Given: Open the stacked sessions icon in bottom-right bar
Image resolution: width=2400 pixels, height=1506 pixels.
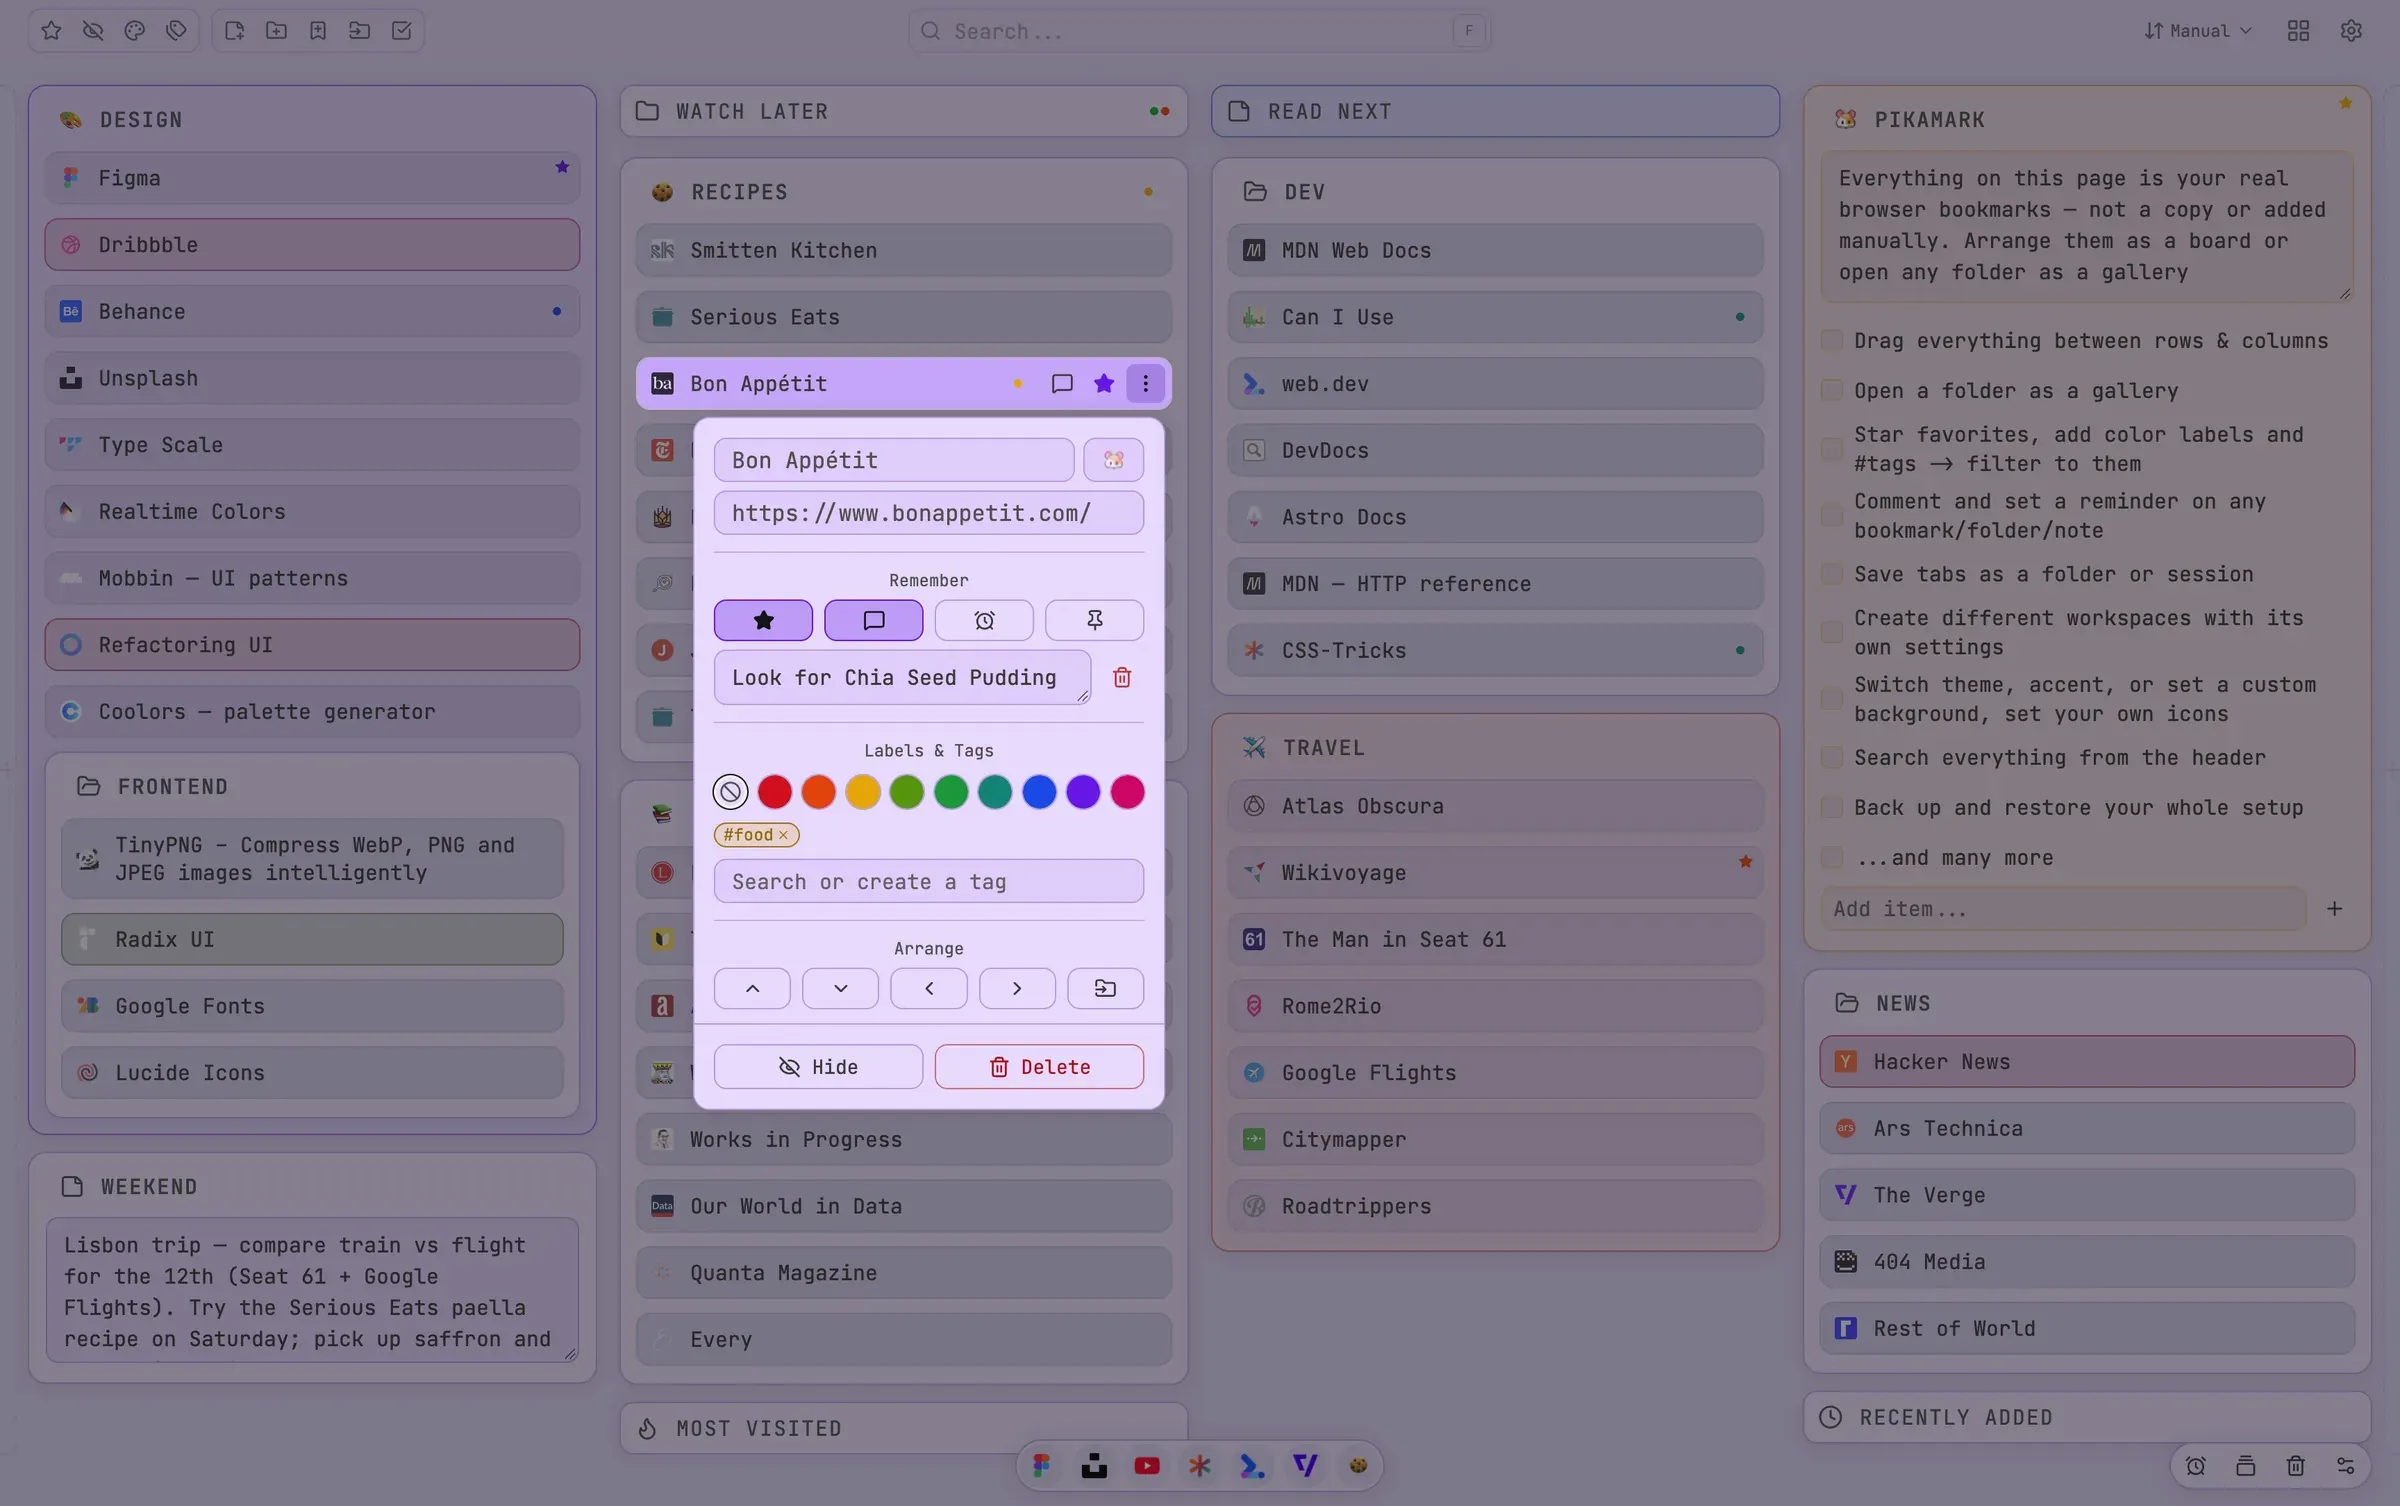Looking at the screenshot, I should 2246,1466.
